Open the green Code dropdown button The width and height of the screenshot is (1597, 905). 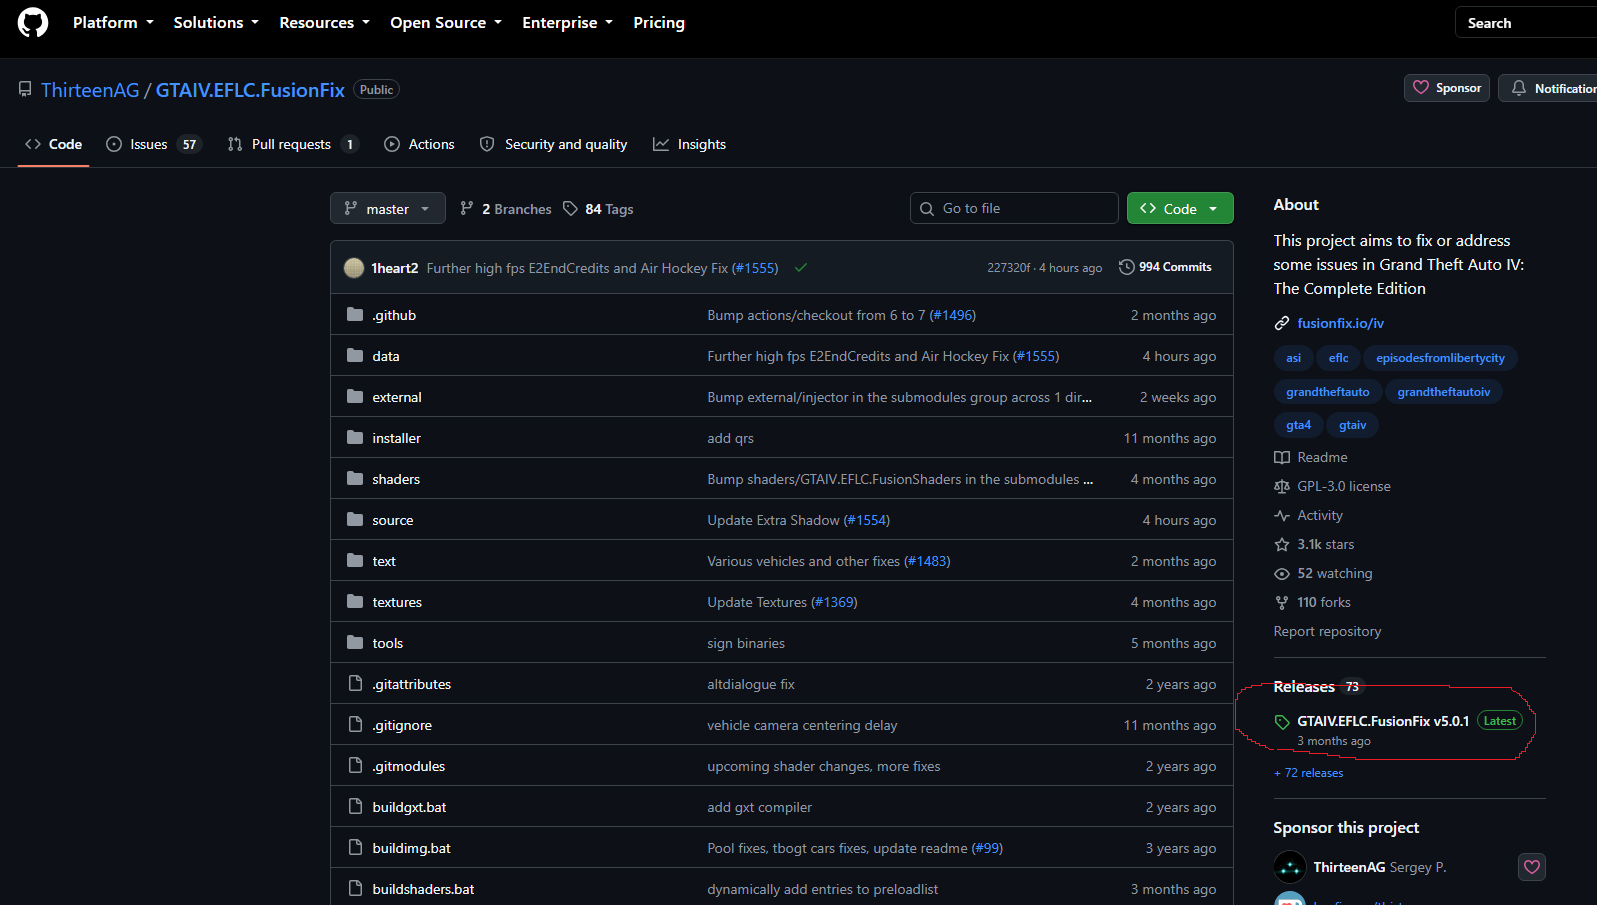pyautogui.click(x=1180, y=208)
